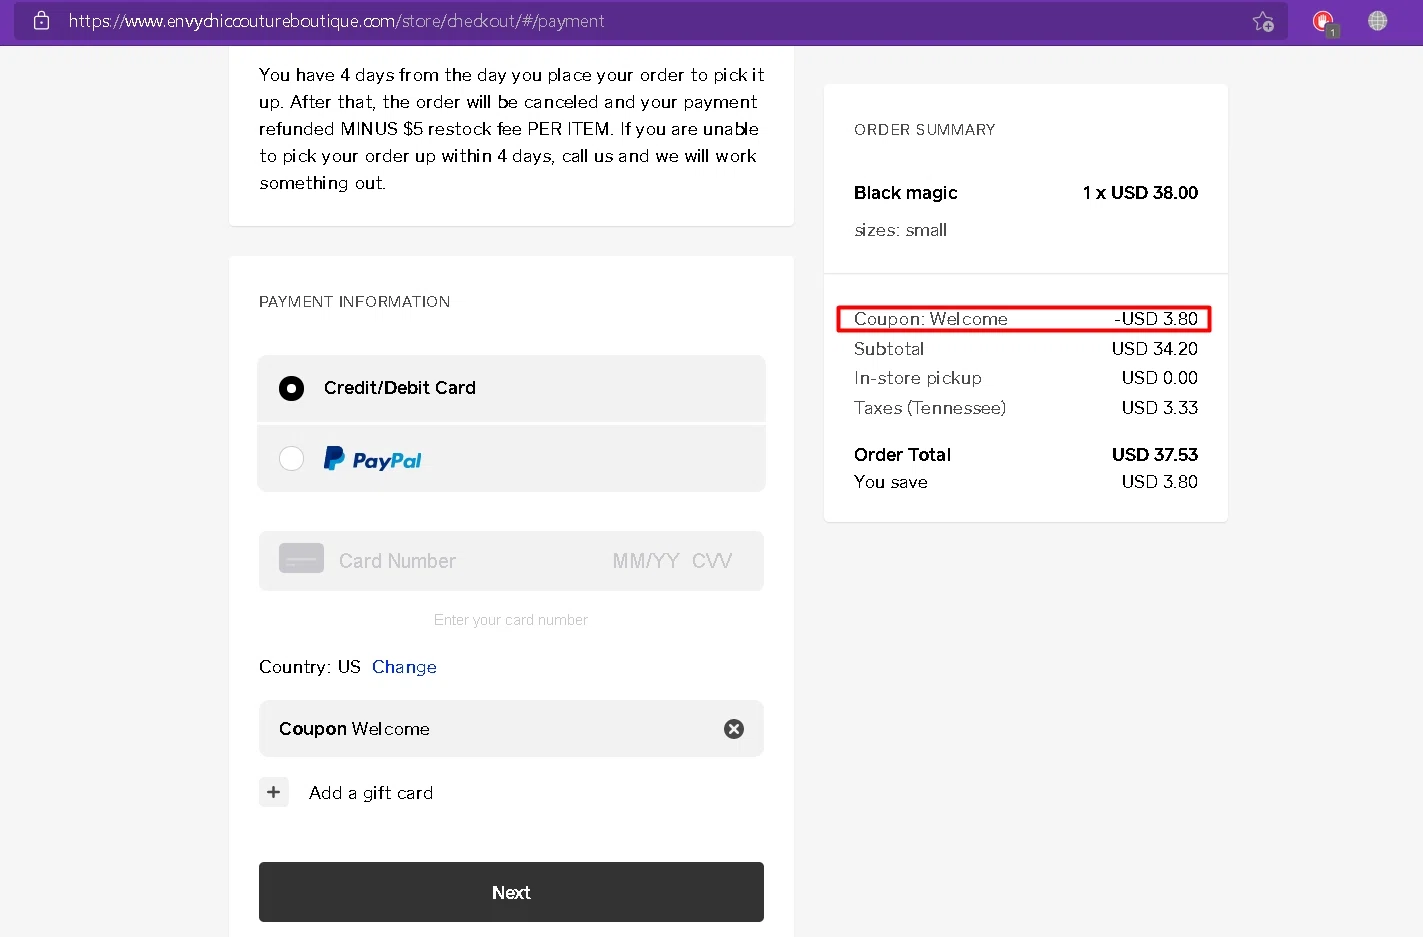Viewport: 1423px width, 937px height.
Task: Click the CVV field
Action: tap(712, 561)
